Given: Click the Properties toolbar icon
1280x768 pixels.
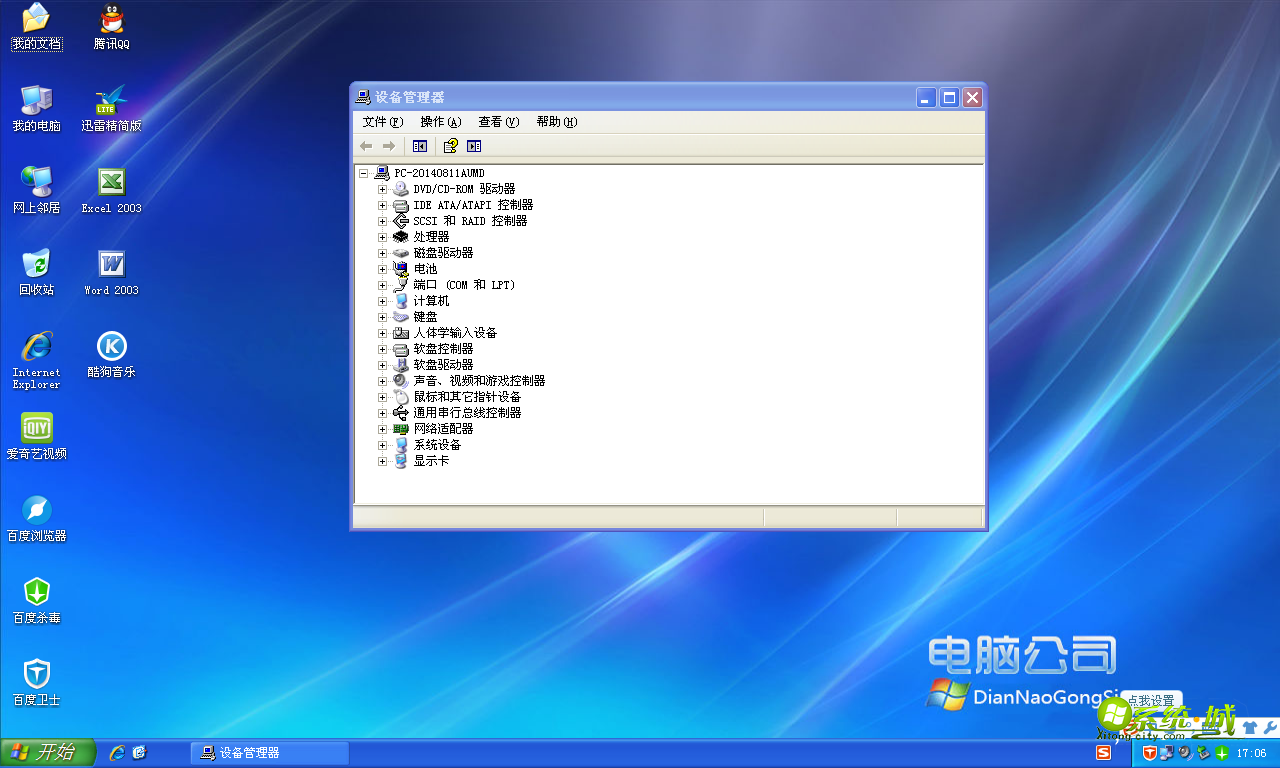Looking at the screenshot, I should click(473, 146).
